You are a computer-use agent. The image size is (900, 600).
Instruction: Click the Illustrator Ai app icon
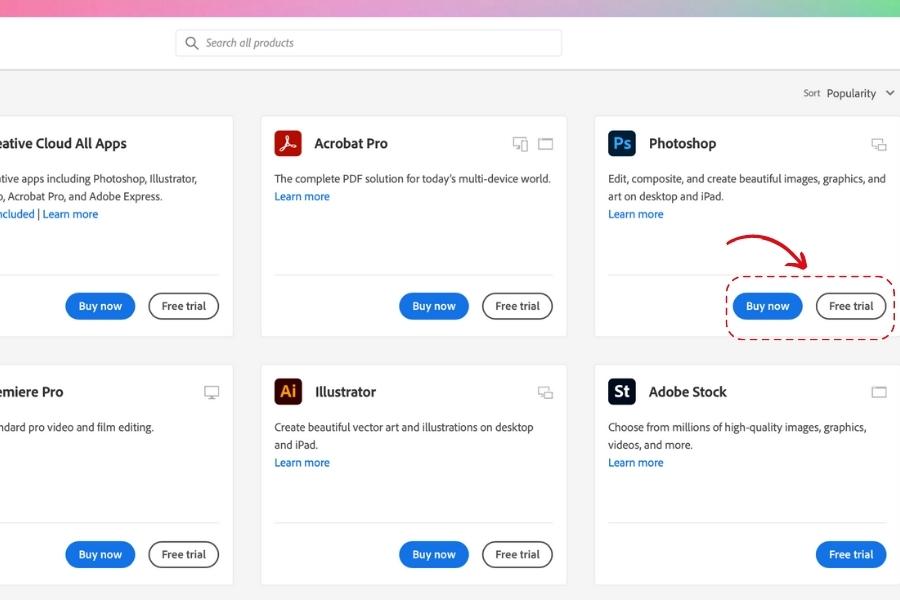(x=288, y=391)
